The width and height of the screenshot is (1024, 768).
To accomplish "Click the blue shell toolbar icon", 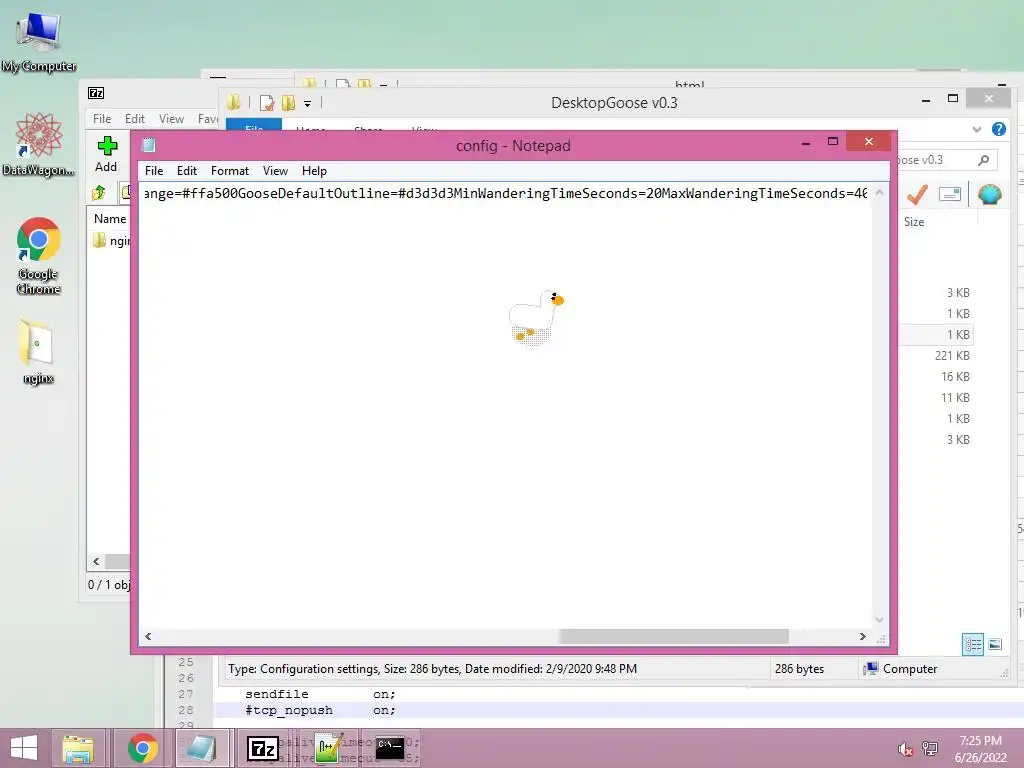I will [x=990, y=195].
